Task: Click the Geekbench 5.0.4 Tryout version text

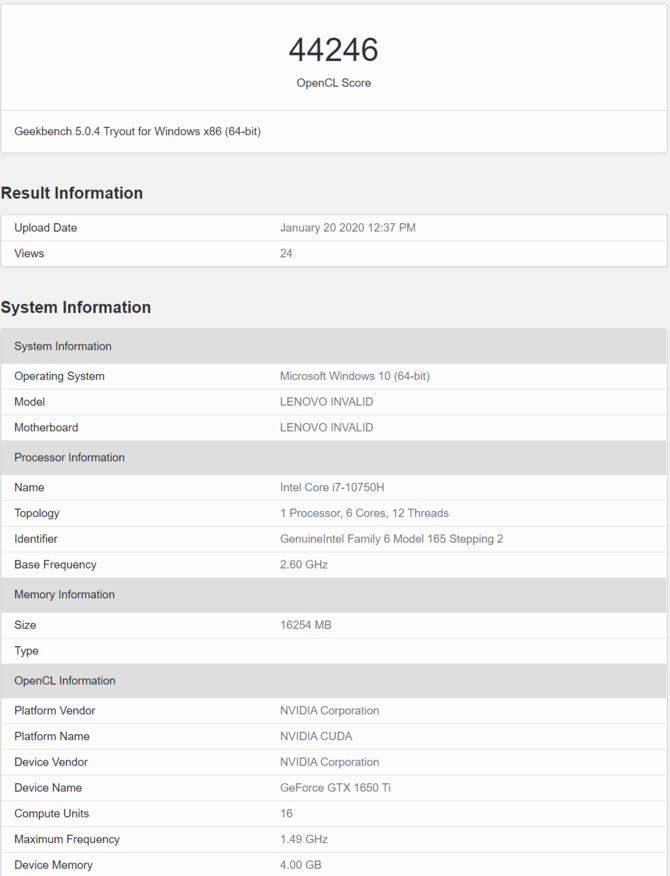Action: [x=137, y=131]
